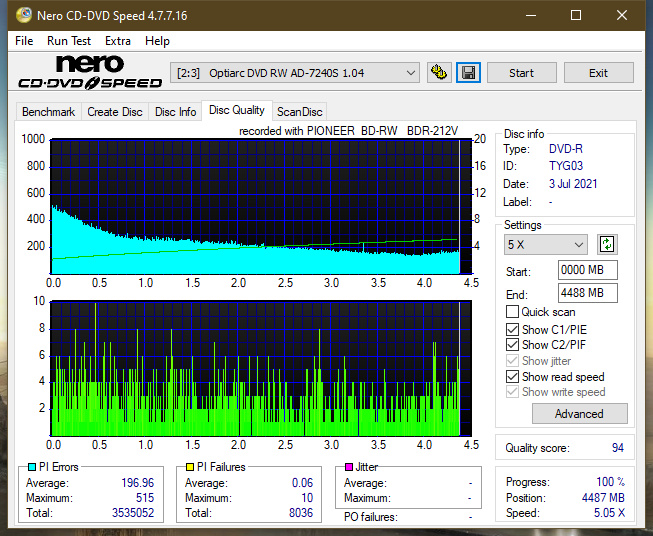Click the disc date 3 Jul 2021
The height and width of the screenshot is (536, 653).
[573, 184]
